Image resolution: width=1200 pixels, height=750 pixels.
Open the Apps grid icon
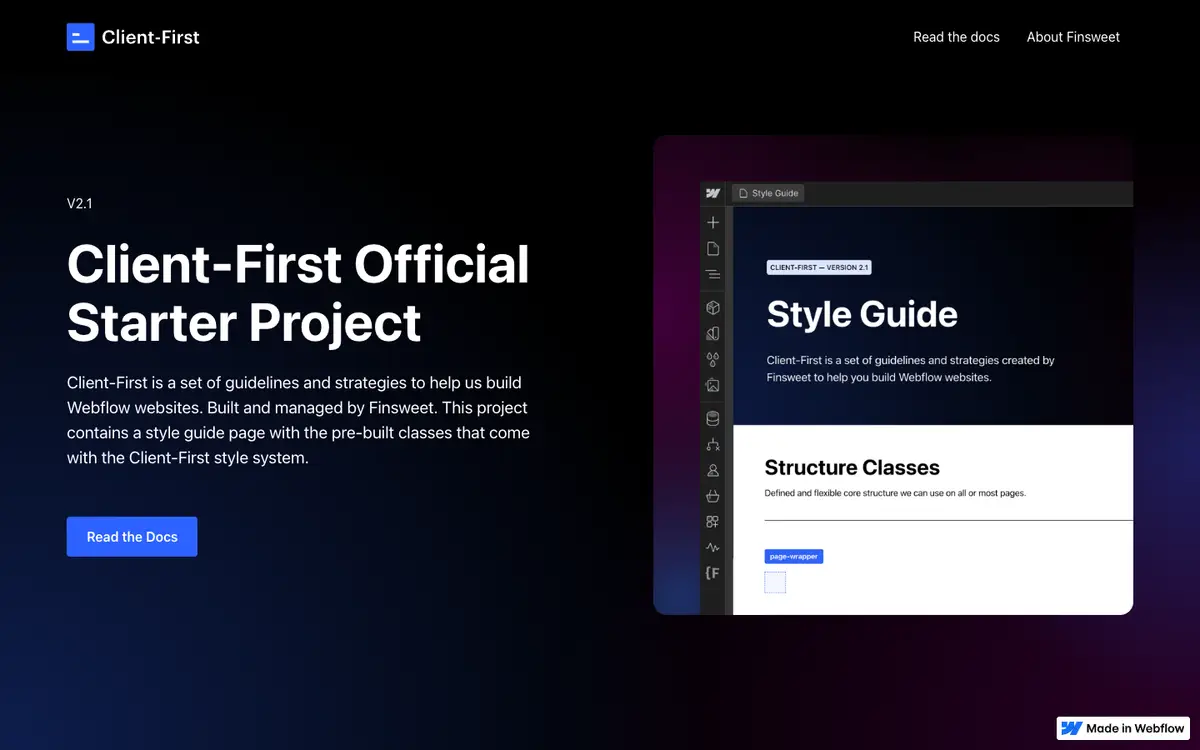[x=713, y=522]
